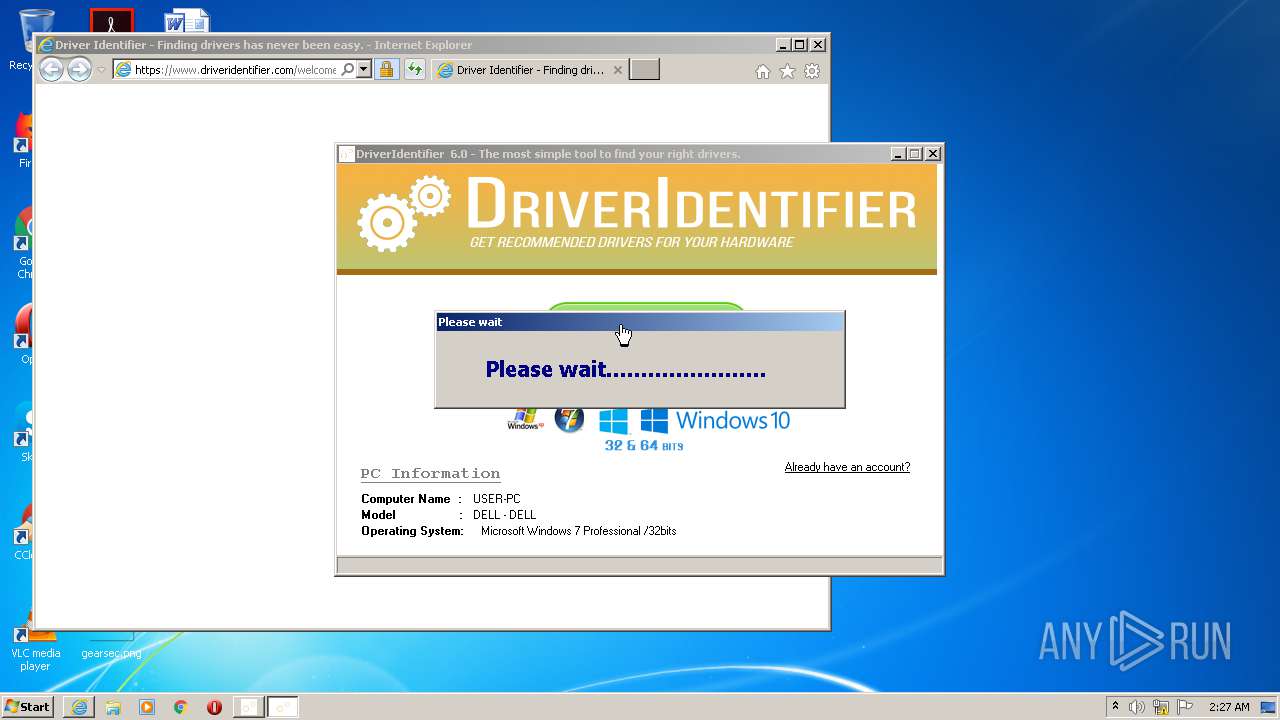1280x720 pixels.
Task: Minimize the DriverIdentifier 6.0 window
Action: 897,154
